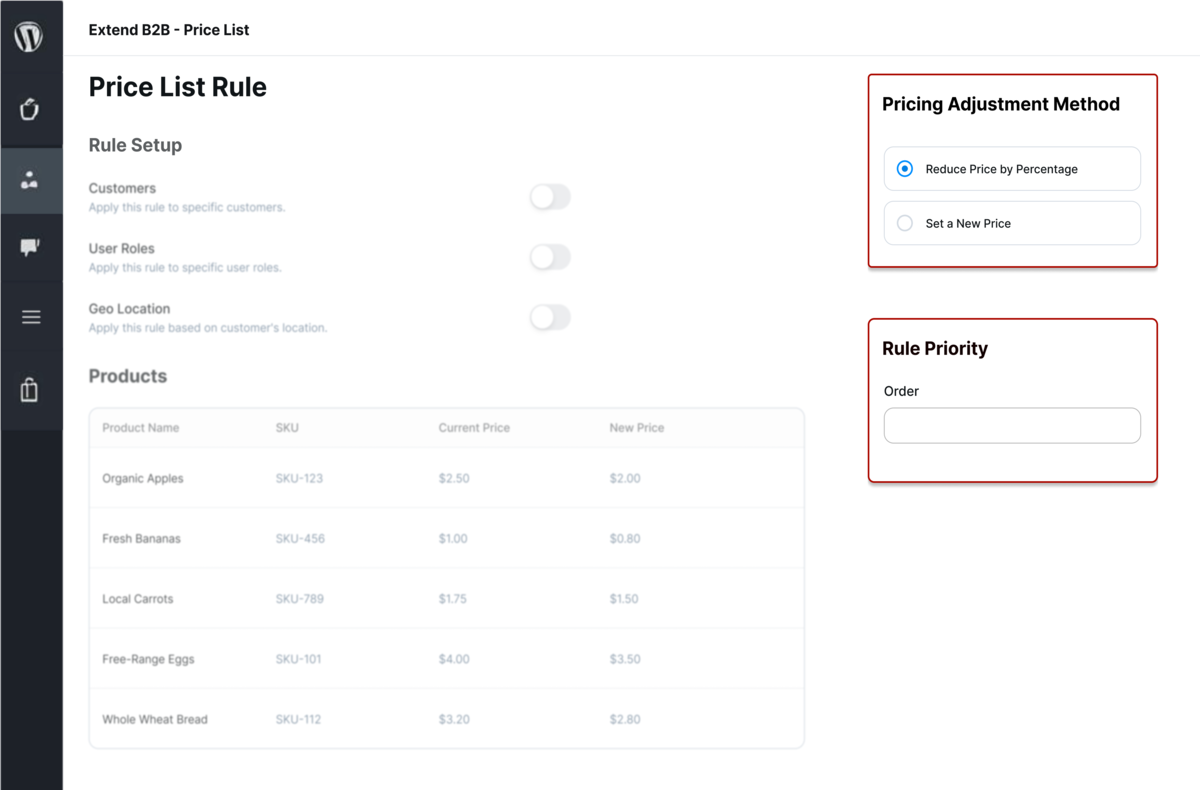Image resolution: width=1200 pixels, height=790 pixels.
Task: Click the Extend B2B - Price List header
Action: click(x=168, y=29)
